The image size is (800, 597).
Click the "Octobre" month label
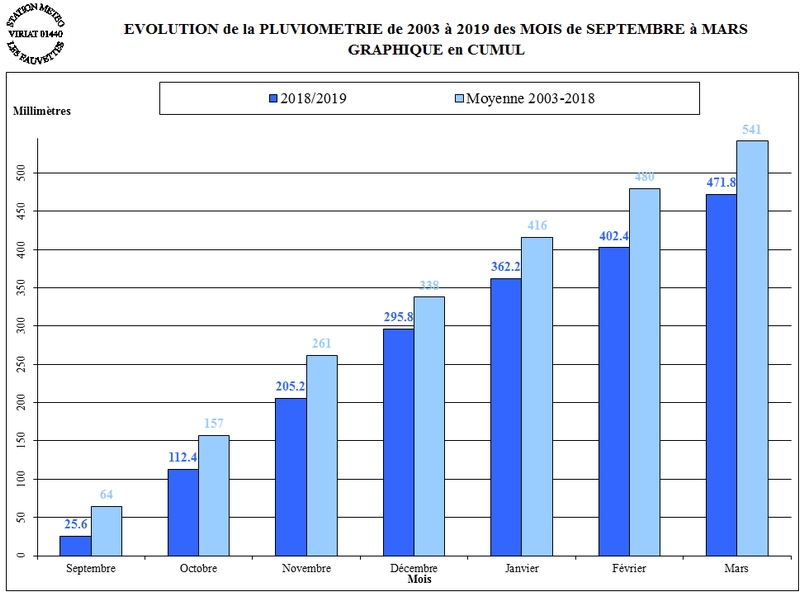point(198,568)
